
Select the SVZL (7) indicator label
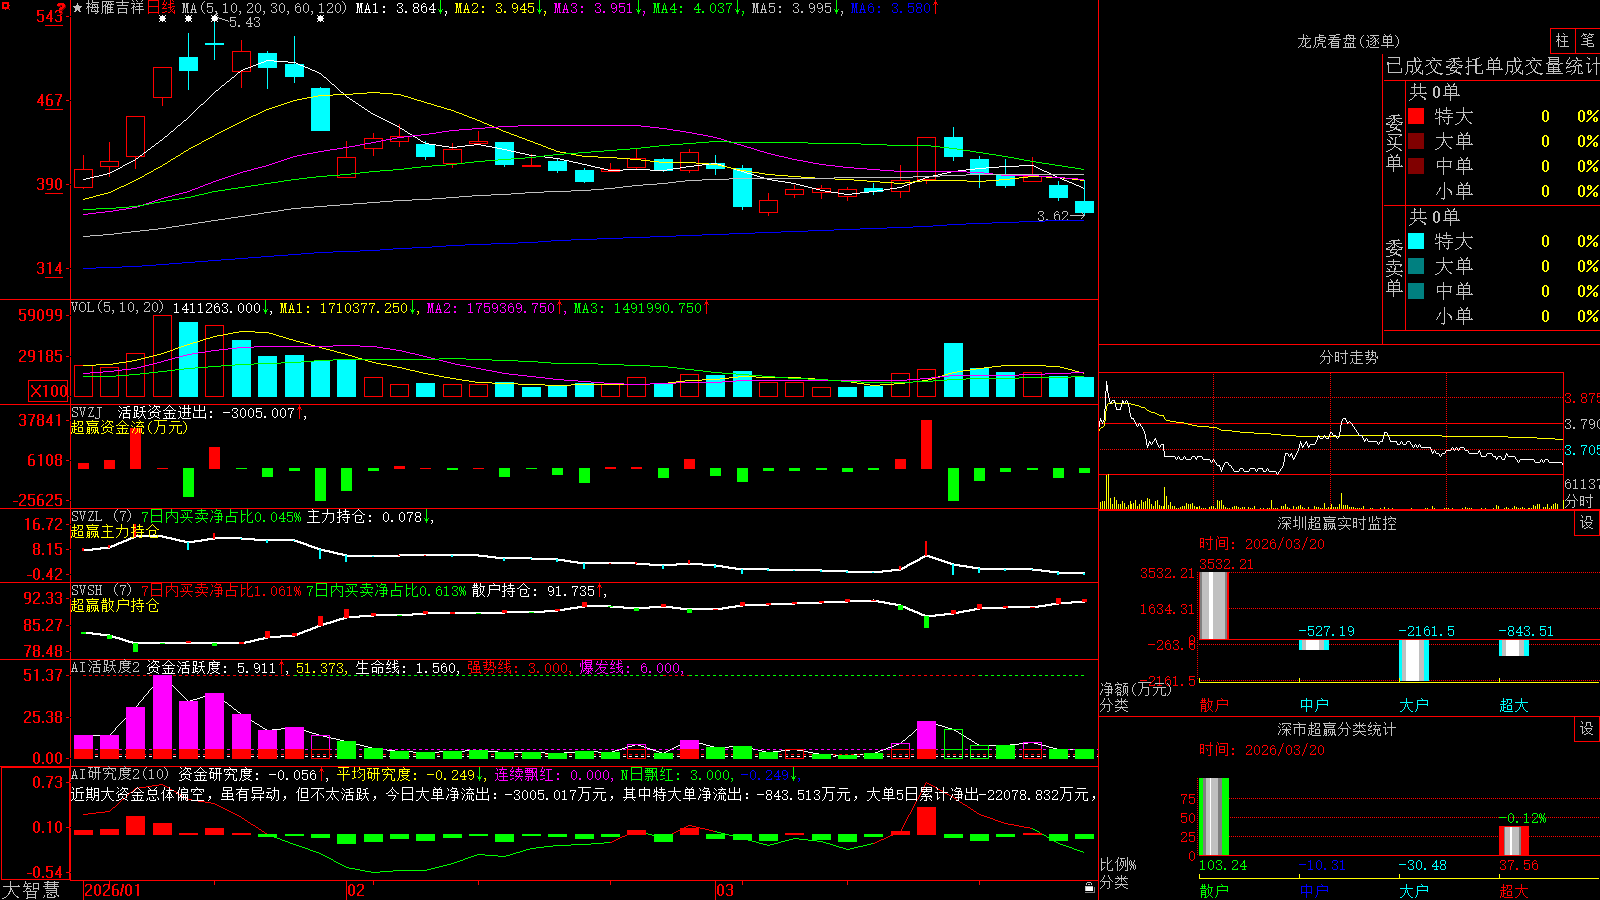[101, 517]
